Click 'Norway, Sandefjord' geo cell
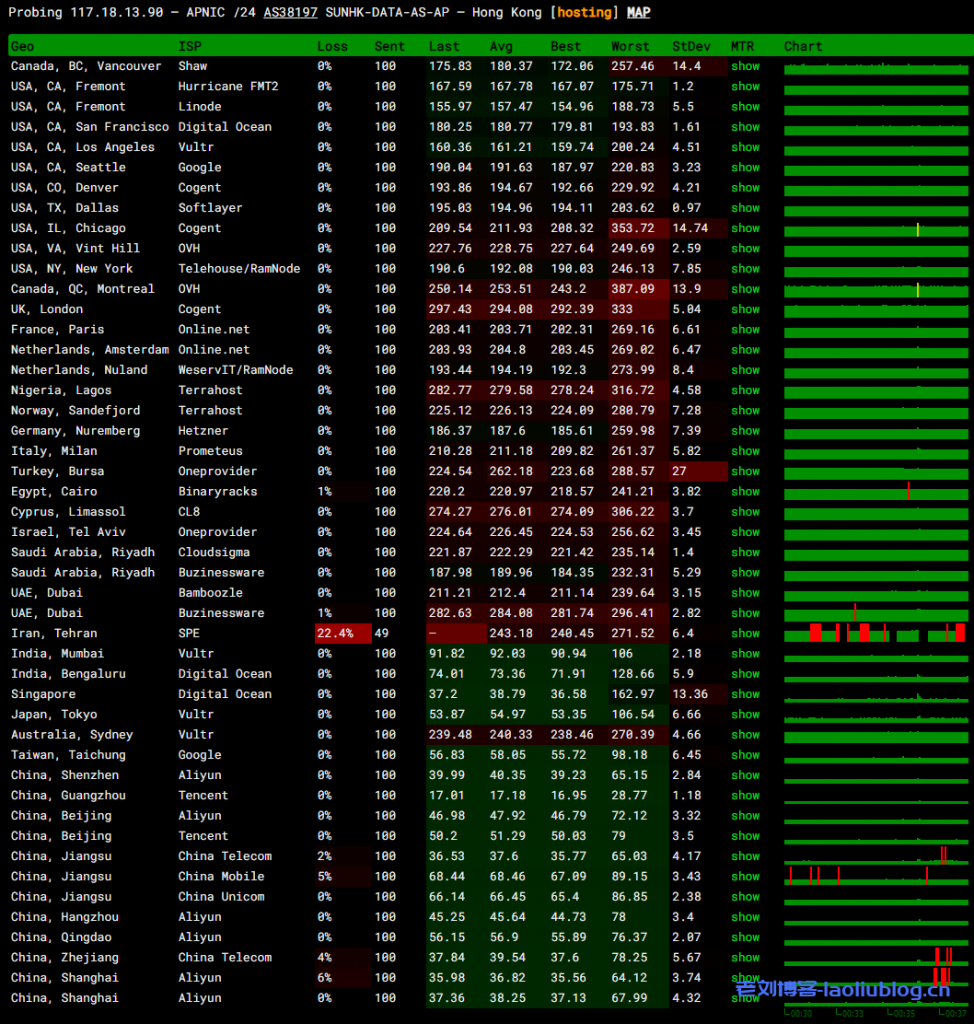This screenshot has height=1024, width=974. (x=75, y=410)
